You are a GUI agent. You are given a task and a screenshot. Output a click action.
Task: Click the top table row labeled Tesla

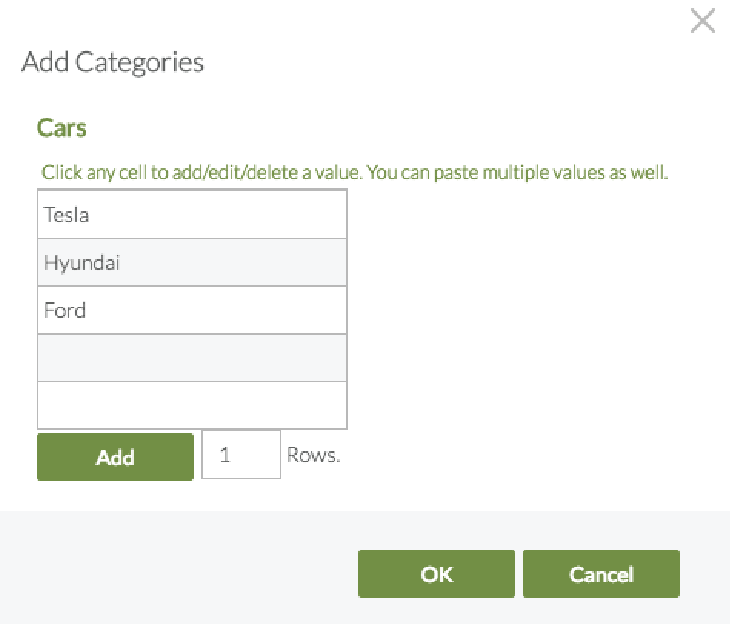pos(192,215)
